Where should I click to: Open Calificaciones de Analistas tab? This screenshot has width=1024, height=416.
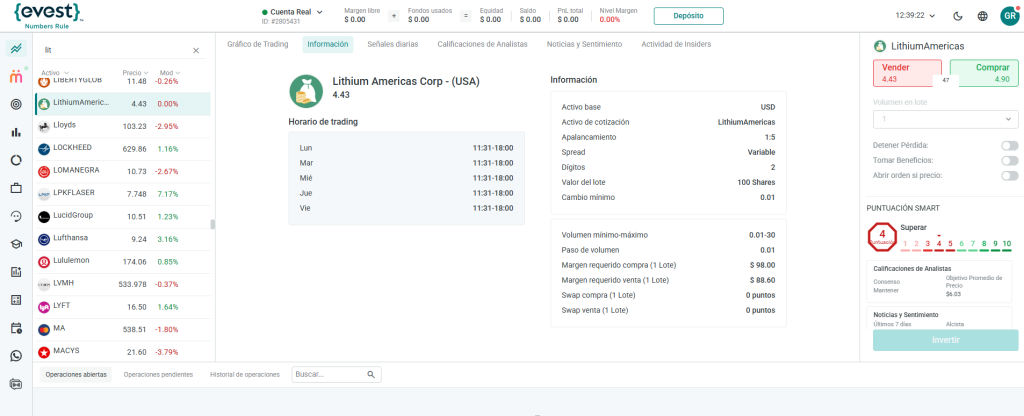point(482,44)
